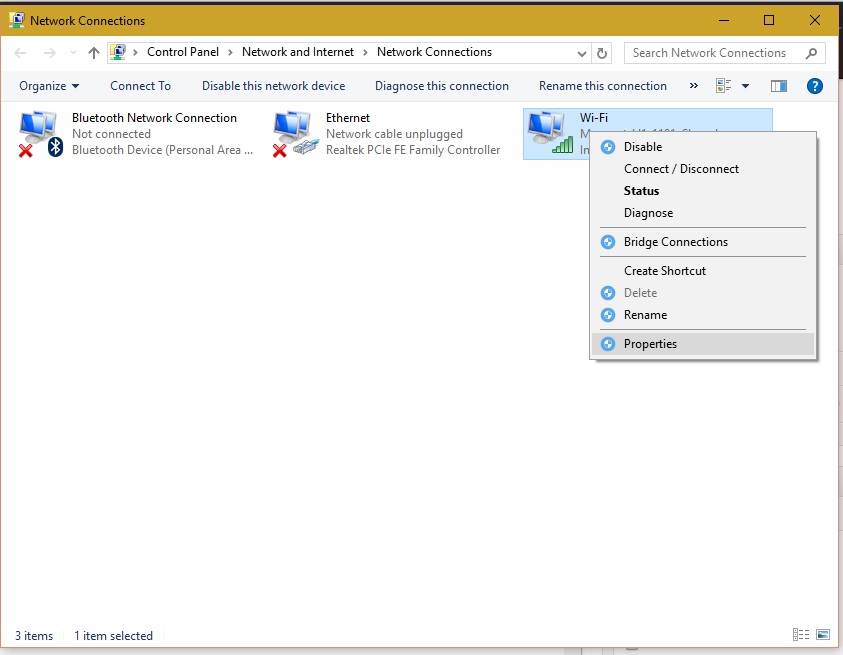The height and width of the screenshot is (655, 843).
Task: Select the Ethernet adapter icon
Action: coord(294,133)
